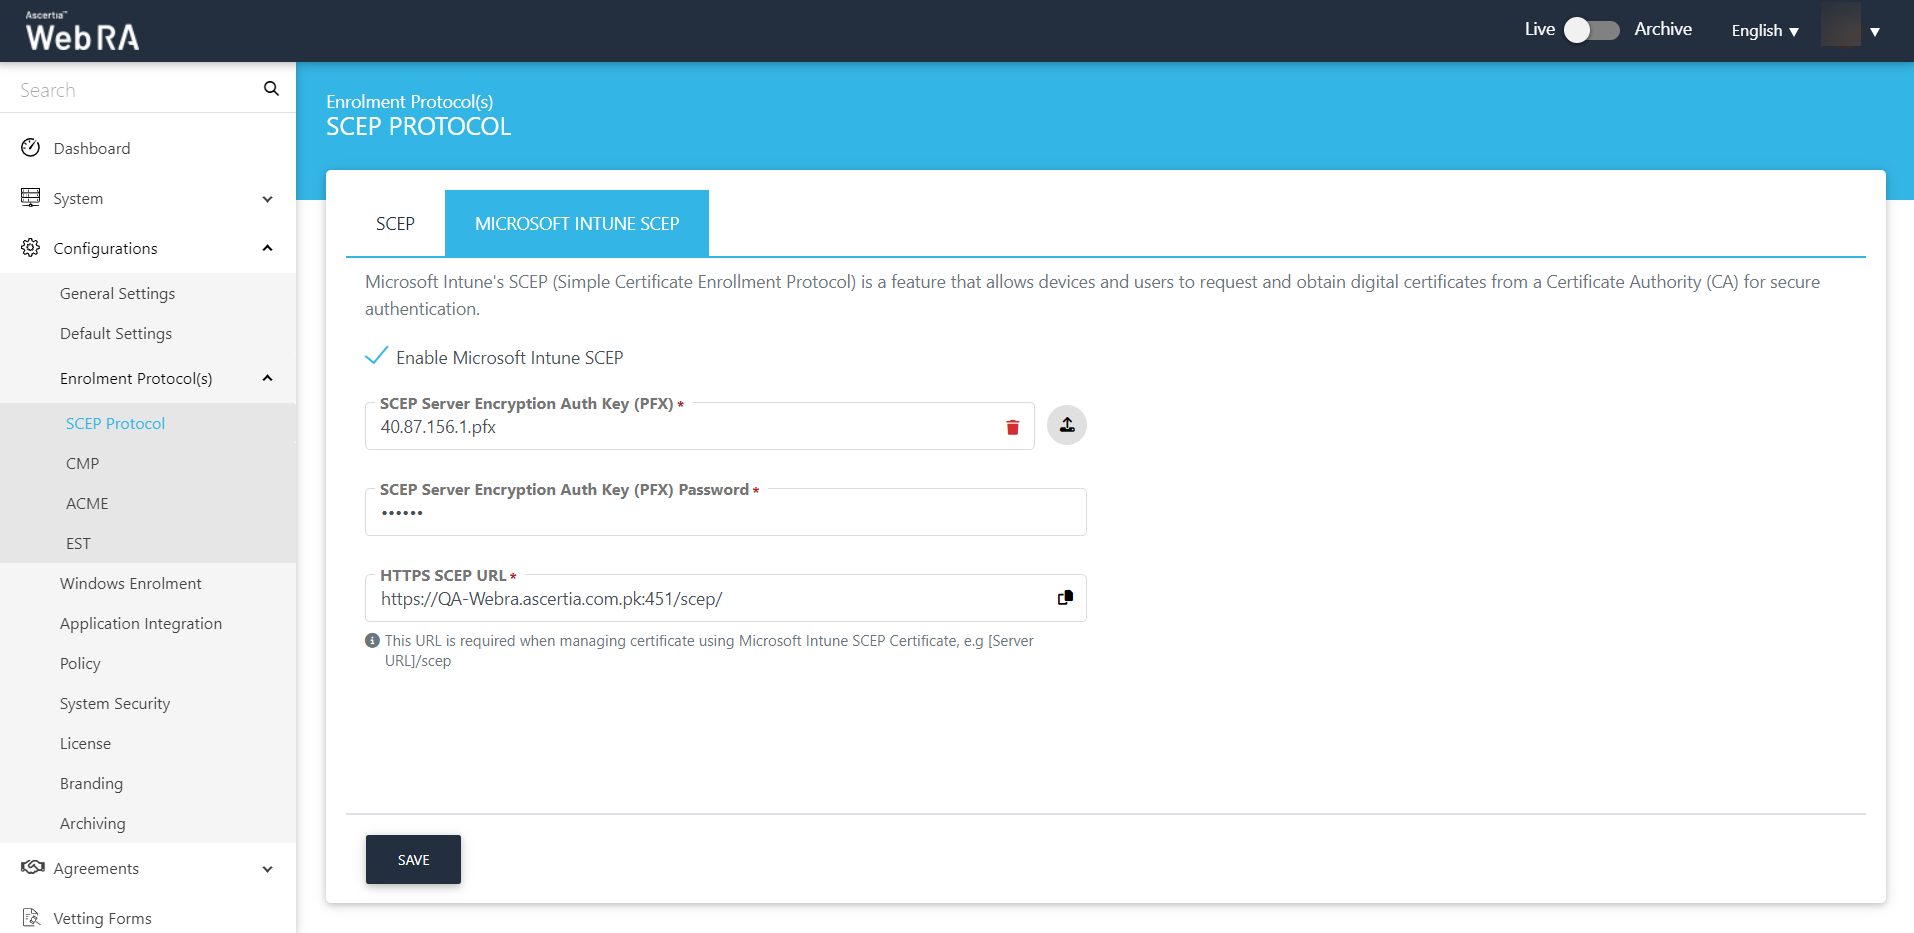
Task: Click the Enrolment Protocol(s) breadcrumb
Action: point(409,101)
